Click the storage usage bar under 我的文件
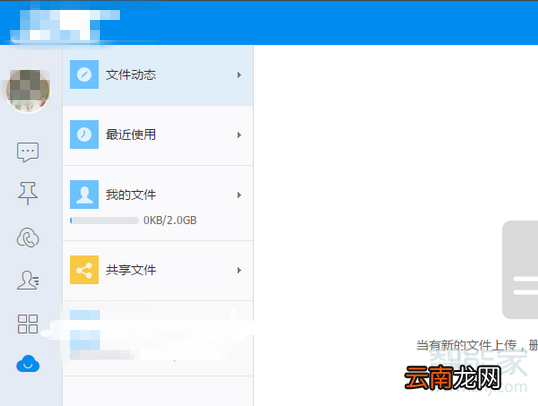 pyautogui.click(x=104, y=220)
